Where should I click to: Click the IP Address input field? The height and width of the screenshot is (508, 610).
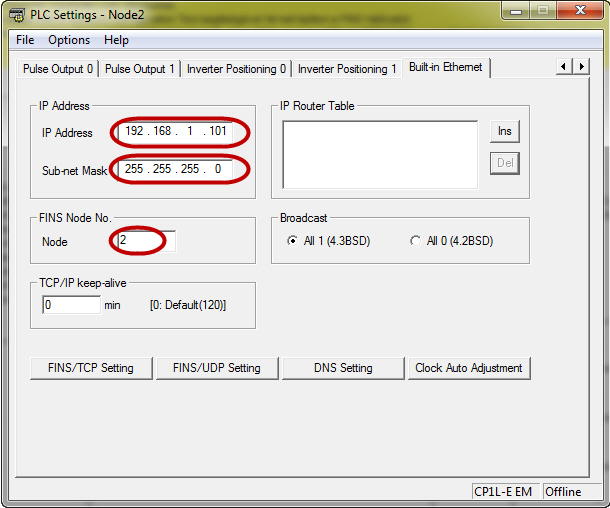(x=175, y=131)
